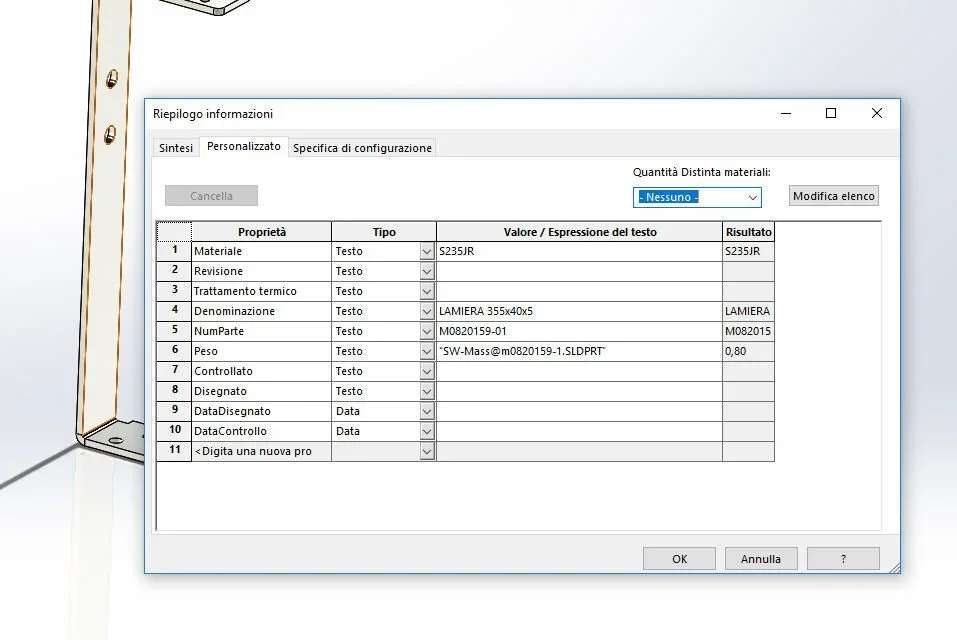The width and height of the screenshot is (957, 640).
Task: Open help with the ? button
Action: (843, 559)
